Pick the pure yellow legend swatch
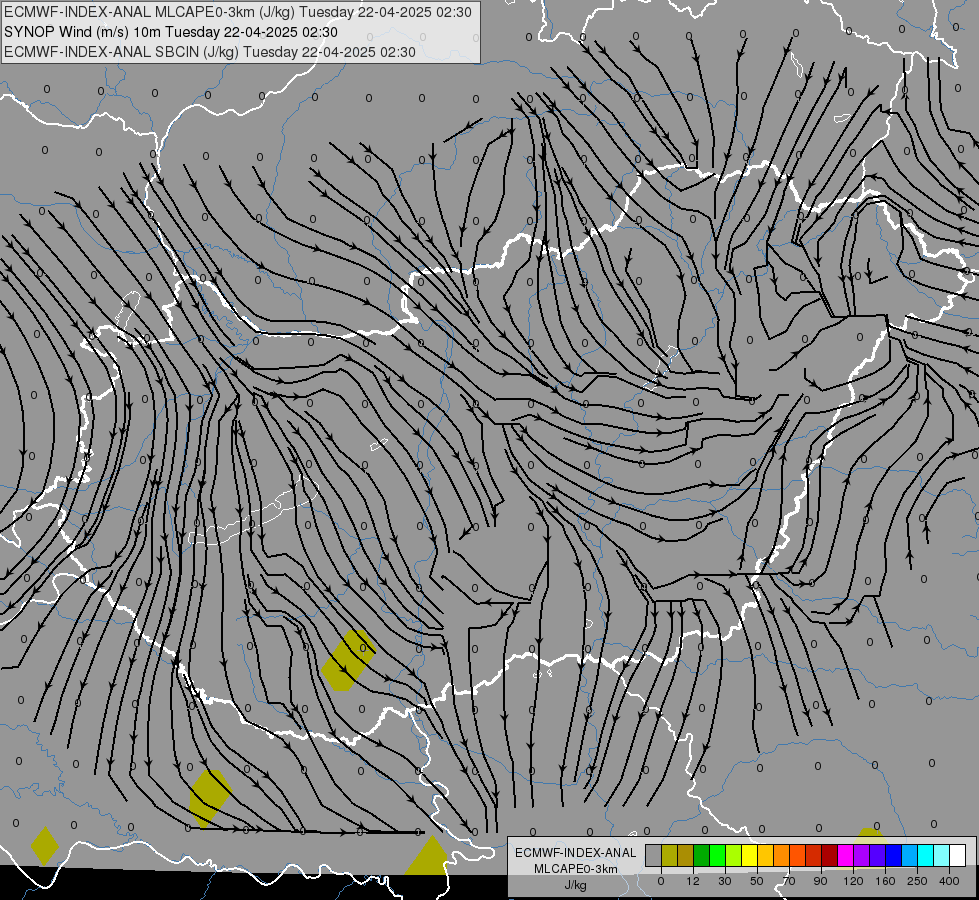 coord(750,855)
